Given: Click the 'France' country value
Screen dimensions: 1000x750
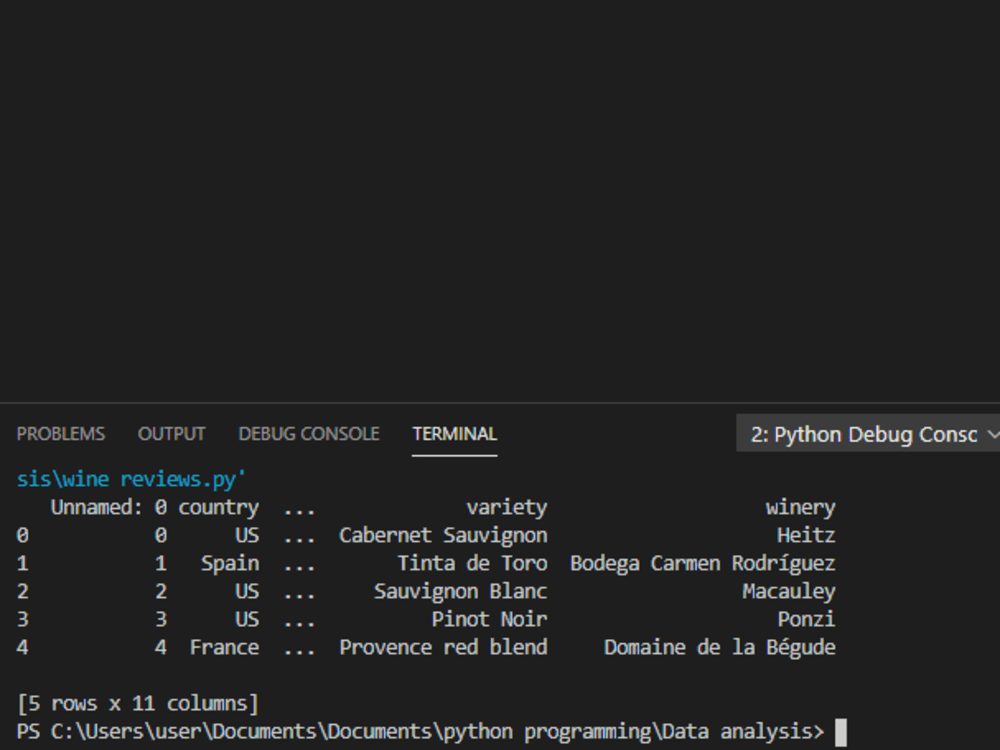Looking at the screenshot, I should click(x=224, y=648).
